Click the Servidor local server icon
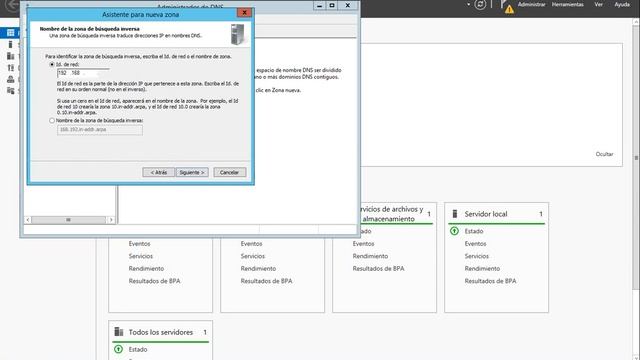 point(455,214)
